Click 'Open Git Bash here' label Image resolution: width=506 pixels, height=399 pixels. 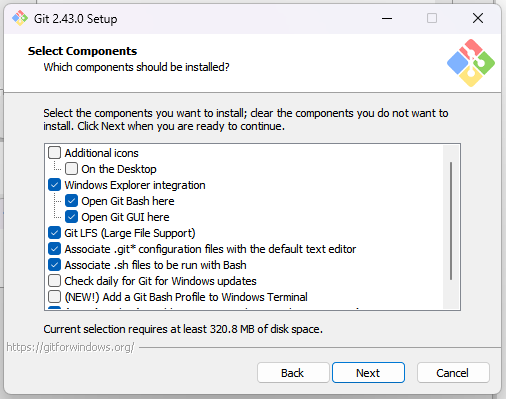[128, 201]
